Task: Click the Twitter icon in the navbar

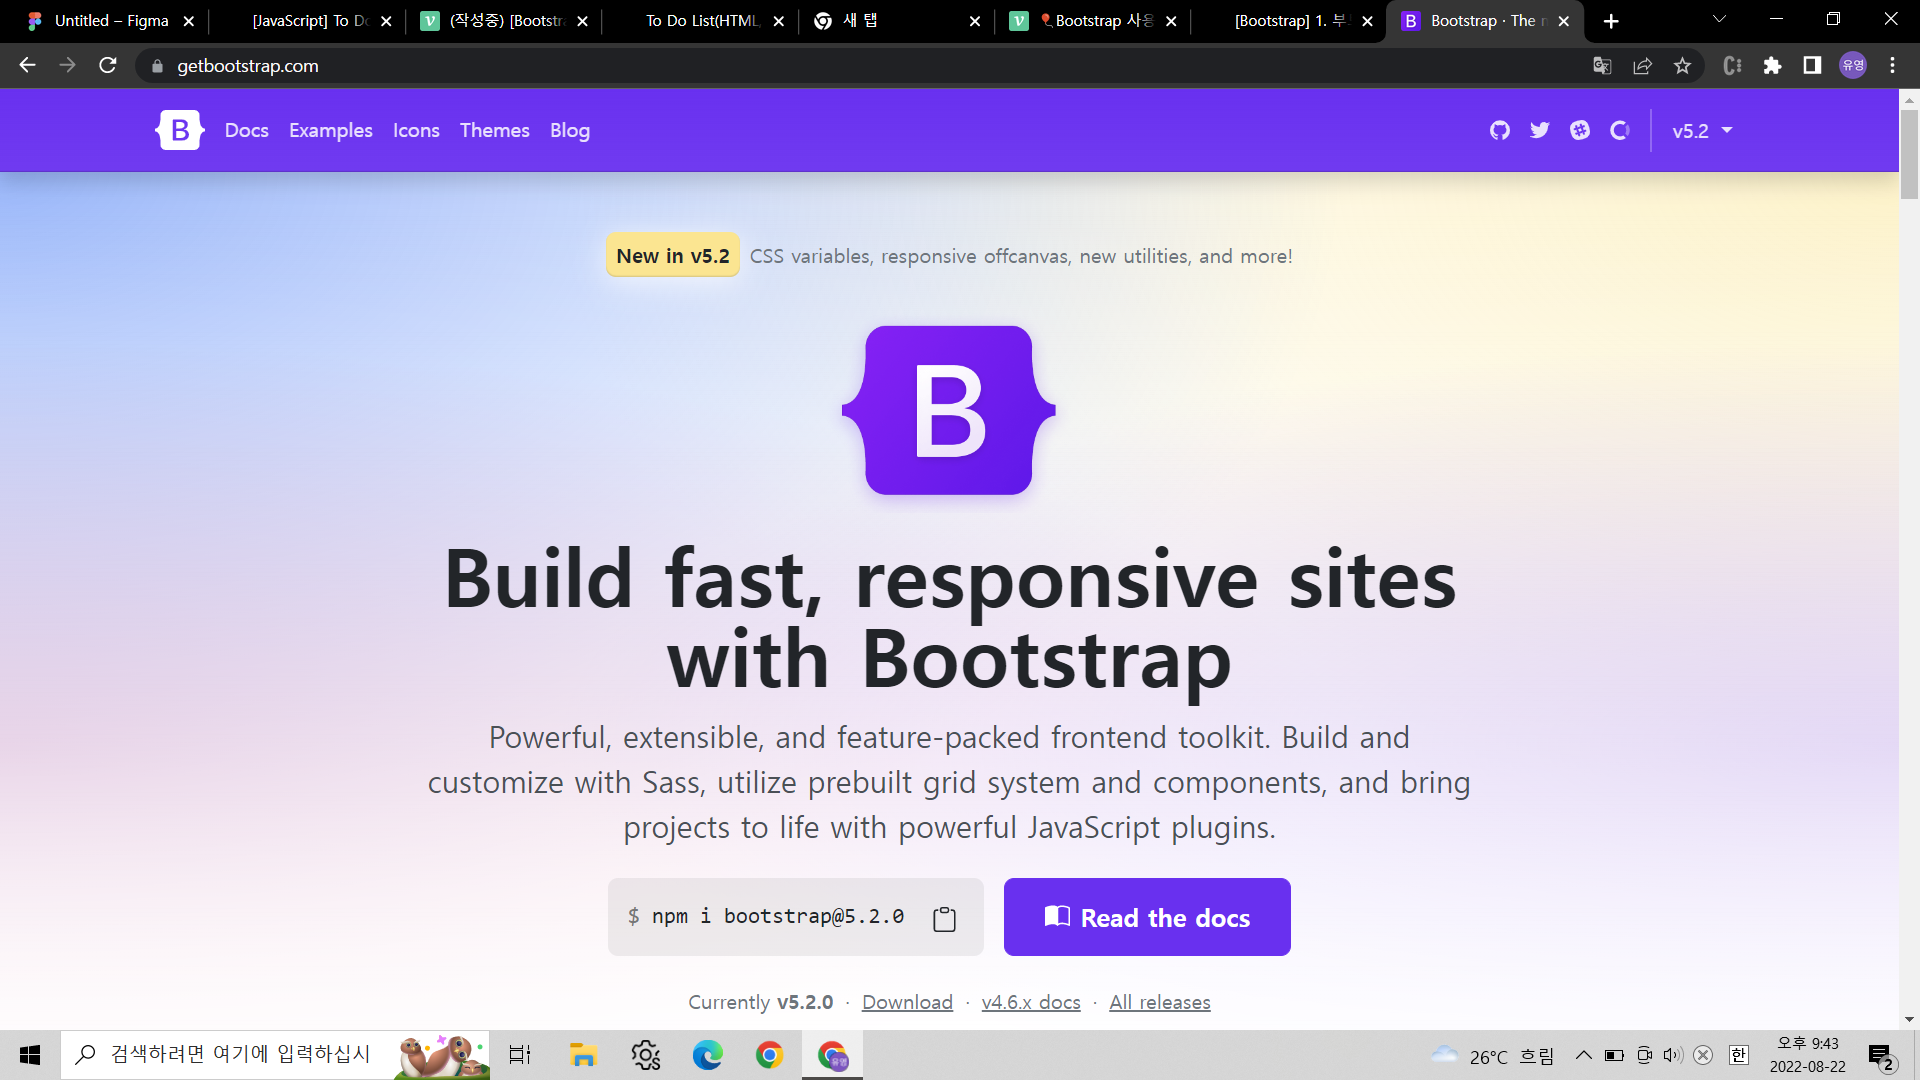Action: tap(1540, 130)
